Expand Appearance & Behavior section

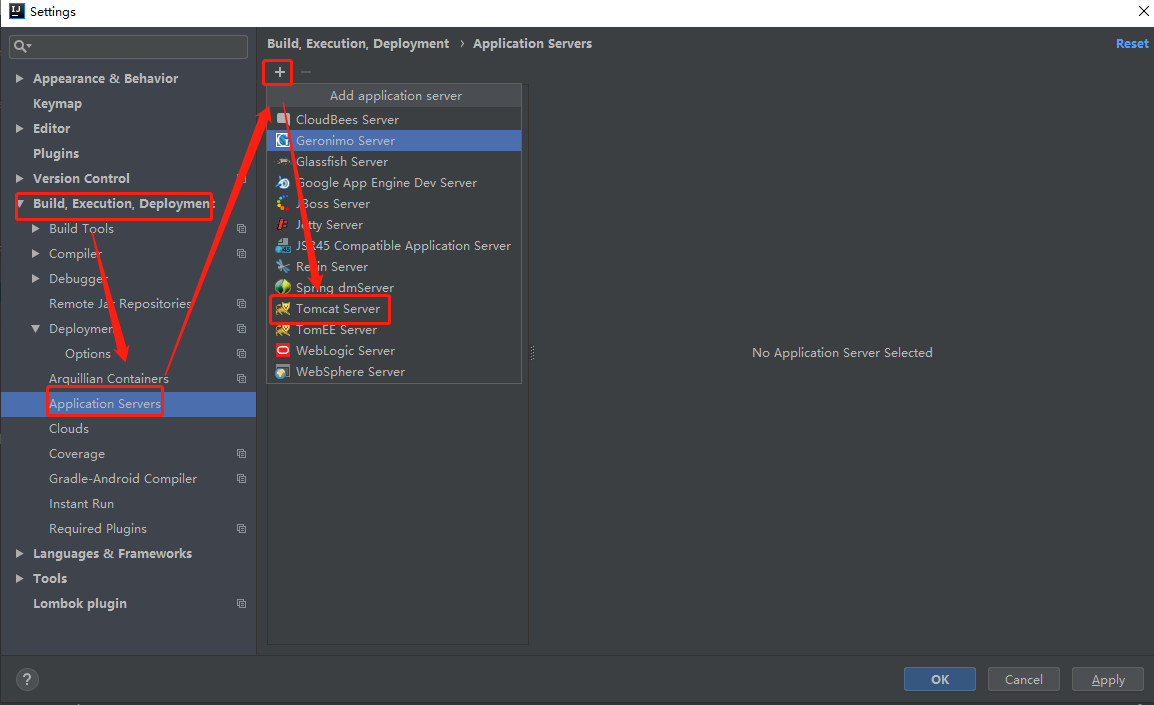[x=20, y=78]
